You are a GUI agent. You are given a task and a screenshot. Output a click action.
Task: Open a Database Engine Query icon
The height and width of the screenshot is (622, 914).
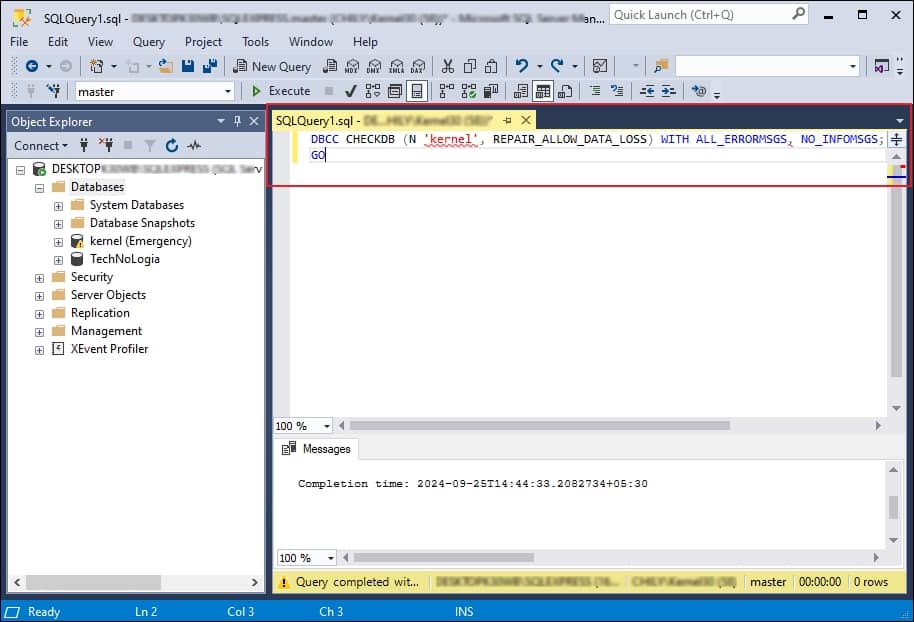click(330, 66)
